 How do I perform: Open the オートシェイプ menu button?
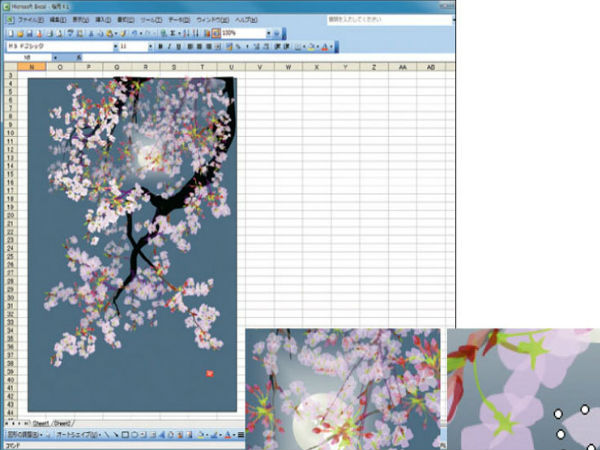pos(78,435)
